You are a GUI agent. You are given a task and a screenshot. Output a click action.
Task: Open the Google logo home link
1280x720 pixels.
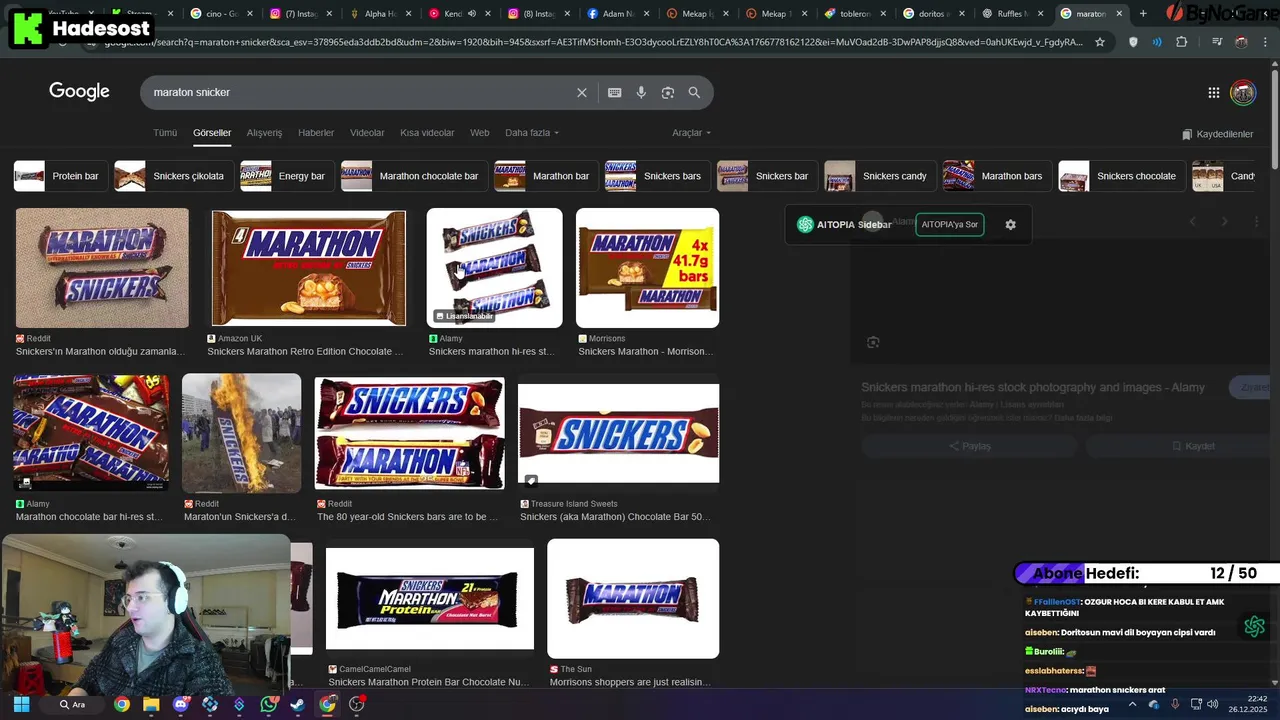[79, 92]
